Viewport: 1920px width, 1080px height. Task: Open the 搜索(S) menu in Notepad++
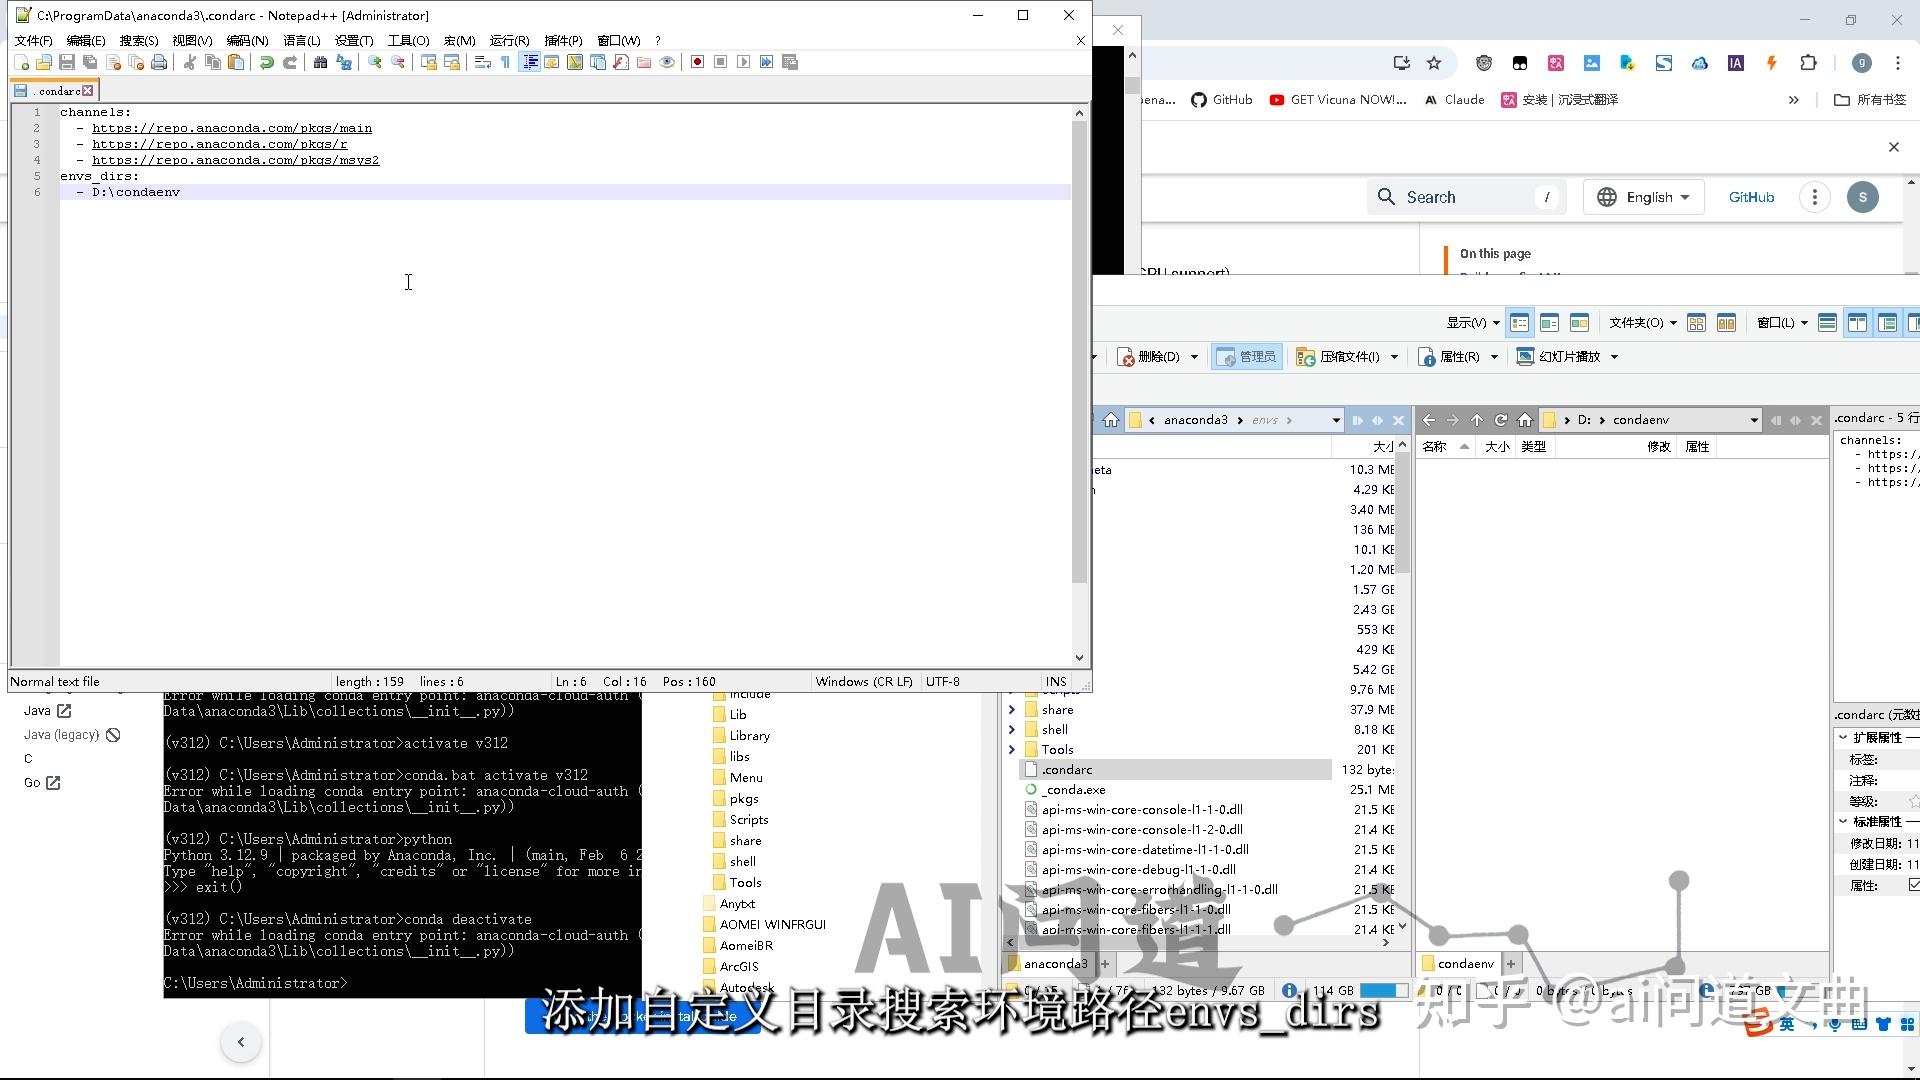pyautogui.click(x=139, y=41)
